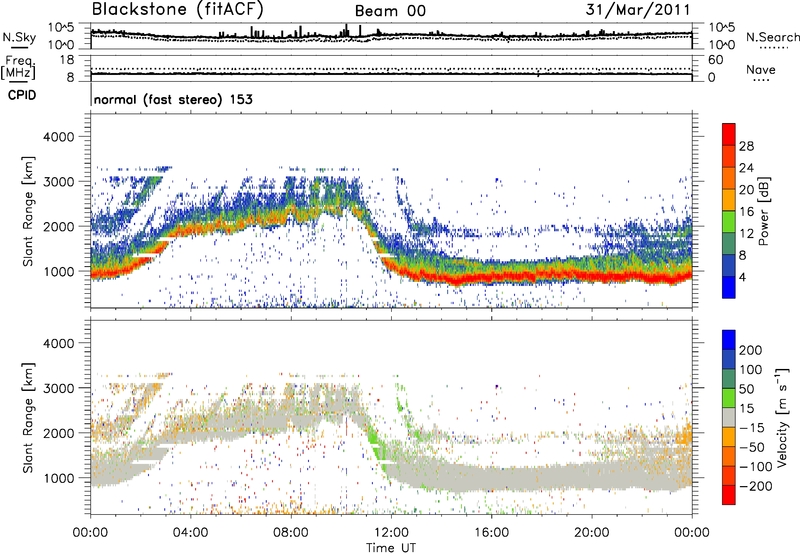Click the '04:00' time axis tick label
This screenshot has height=554, width=800.
pyautogui.click(x=191, y=533)
